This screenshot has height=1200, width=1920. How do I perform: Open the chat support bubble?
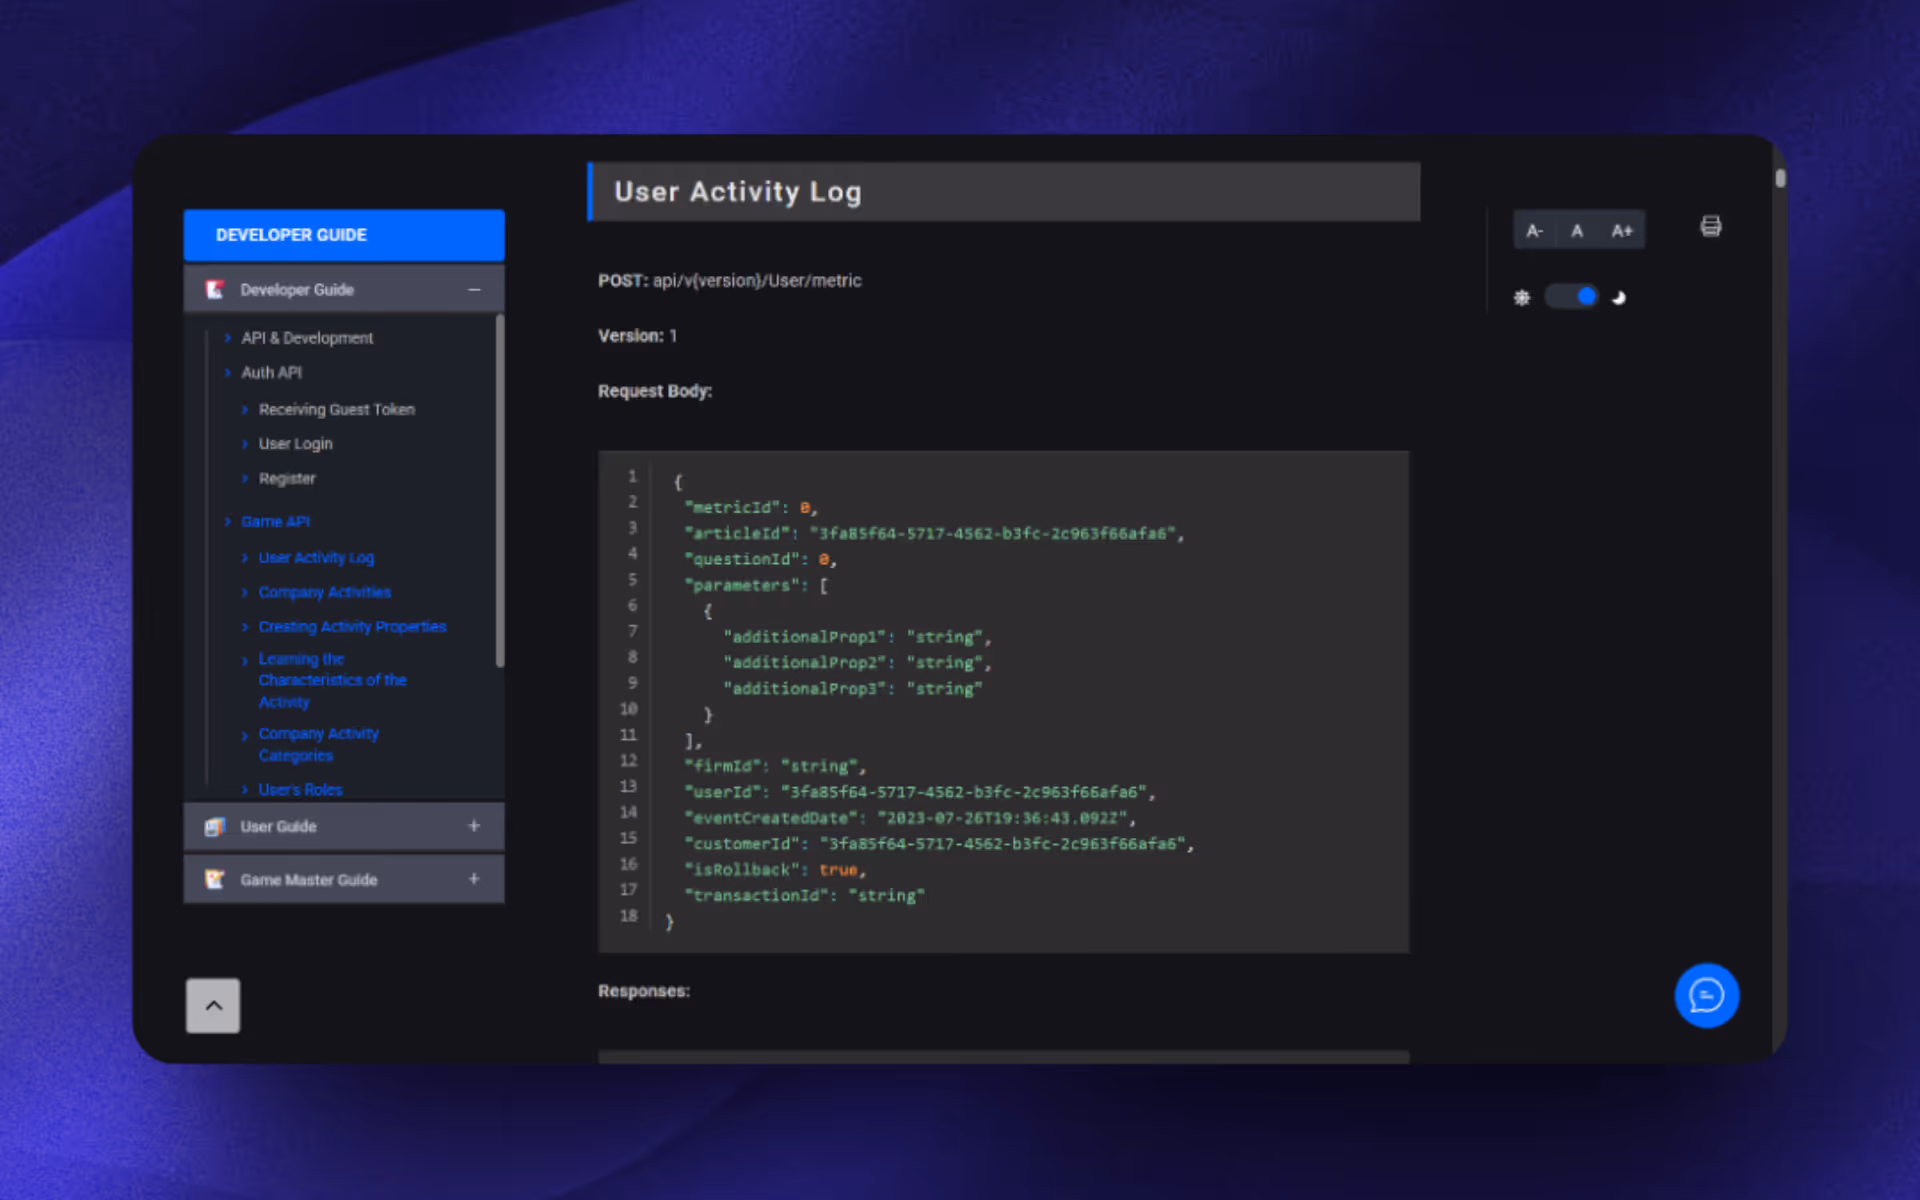click(1706, 995)
